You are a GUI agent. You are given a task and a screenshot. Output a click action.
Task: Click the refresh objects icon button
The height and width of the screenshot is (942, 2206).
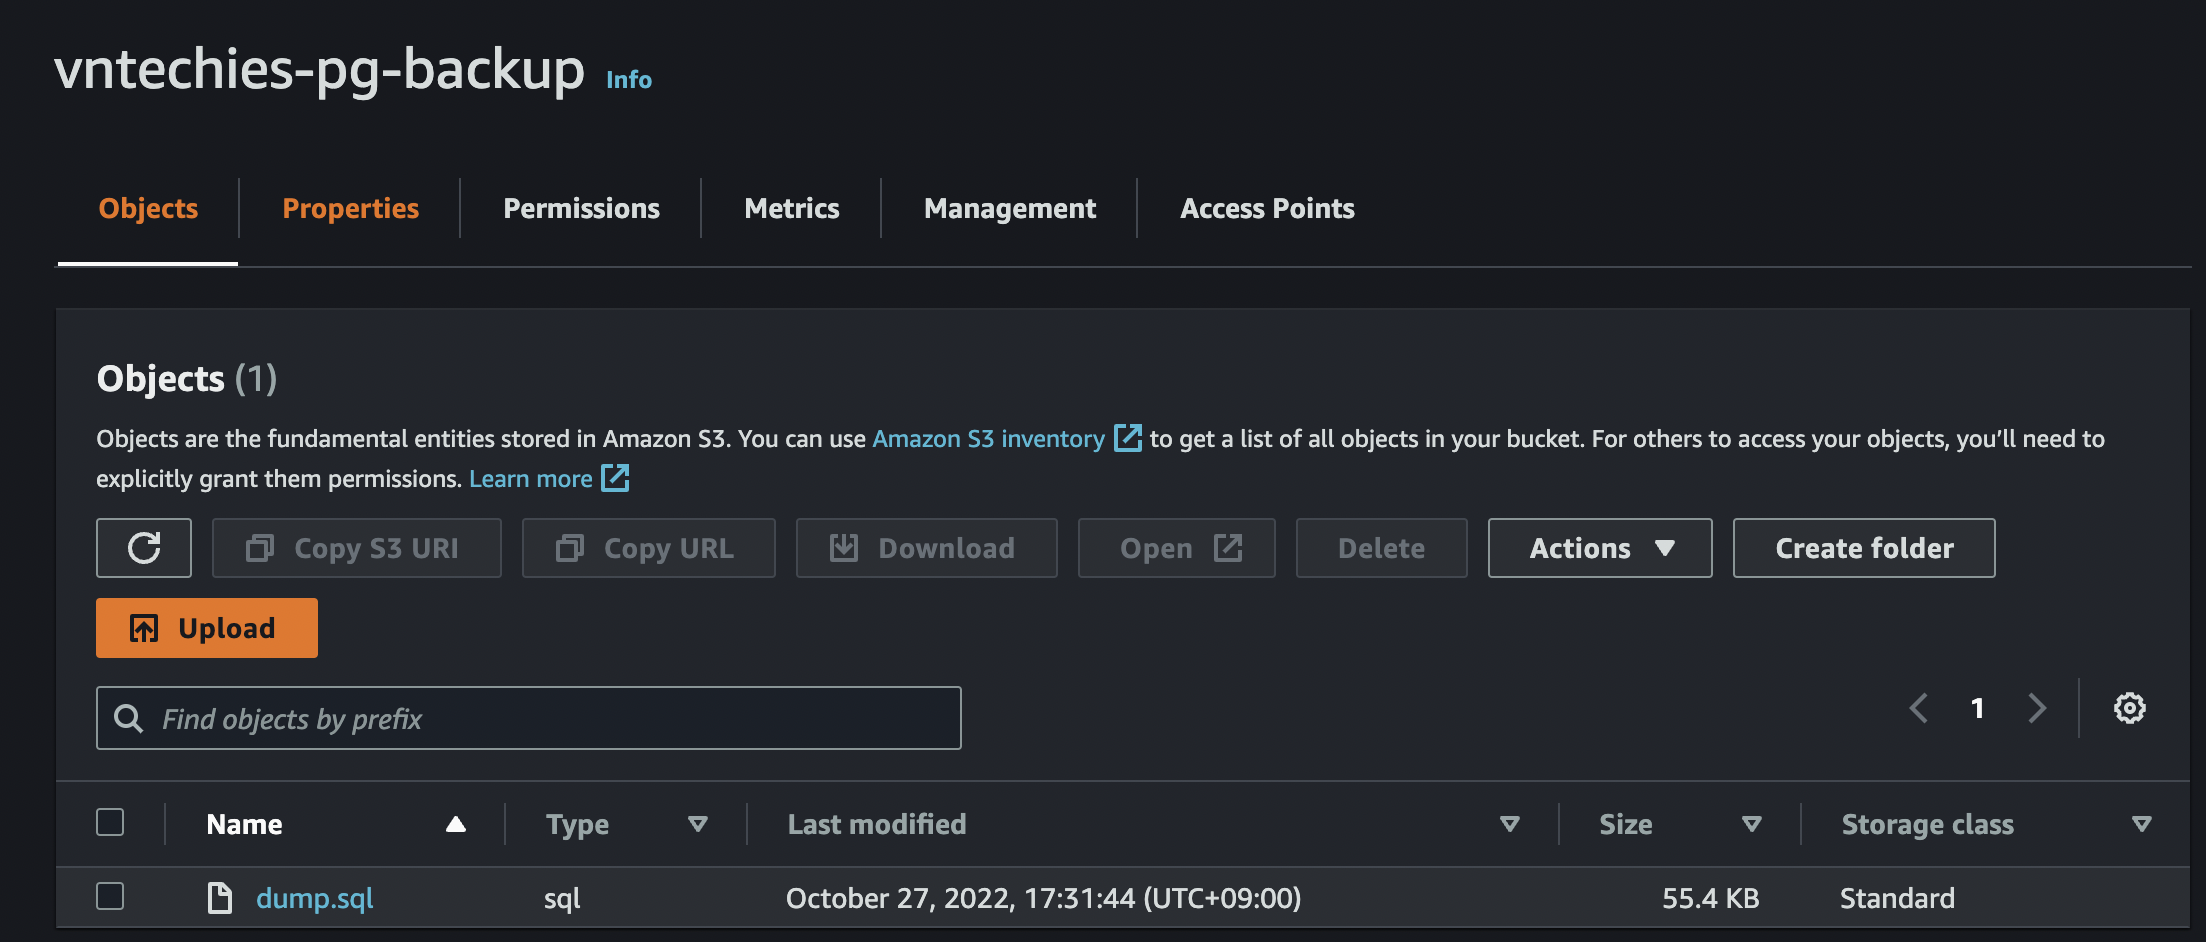coord(144,548)
